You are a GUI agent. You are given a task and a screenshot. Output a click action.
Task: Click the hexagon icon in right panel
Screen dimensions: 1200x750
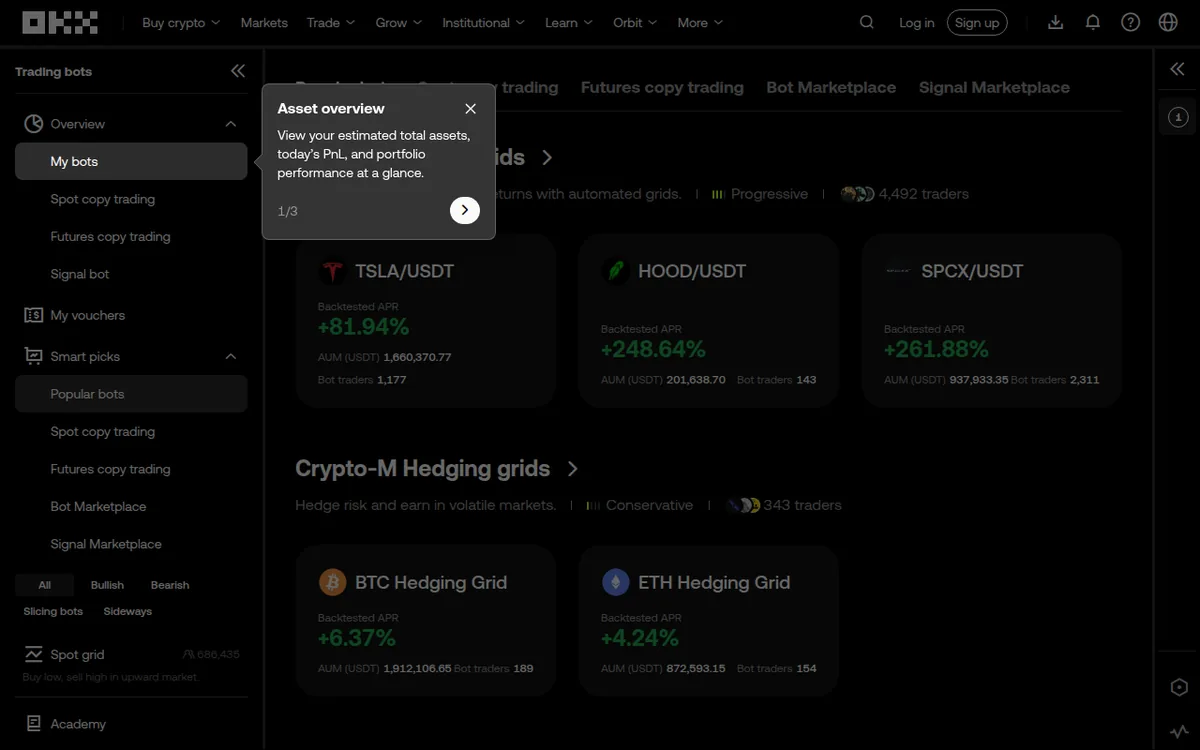(1179, 688)
